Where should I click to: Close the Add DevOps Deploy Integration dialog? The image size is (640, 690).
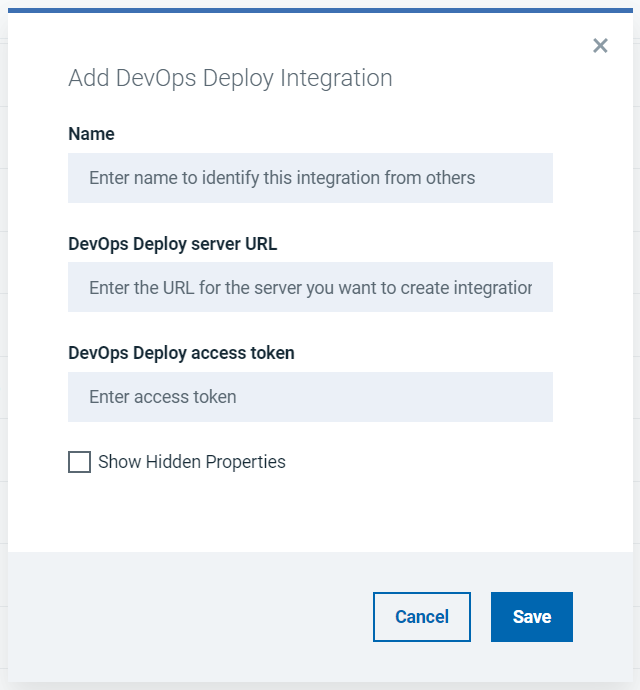click(600, 45)
